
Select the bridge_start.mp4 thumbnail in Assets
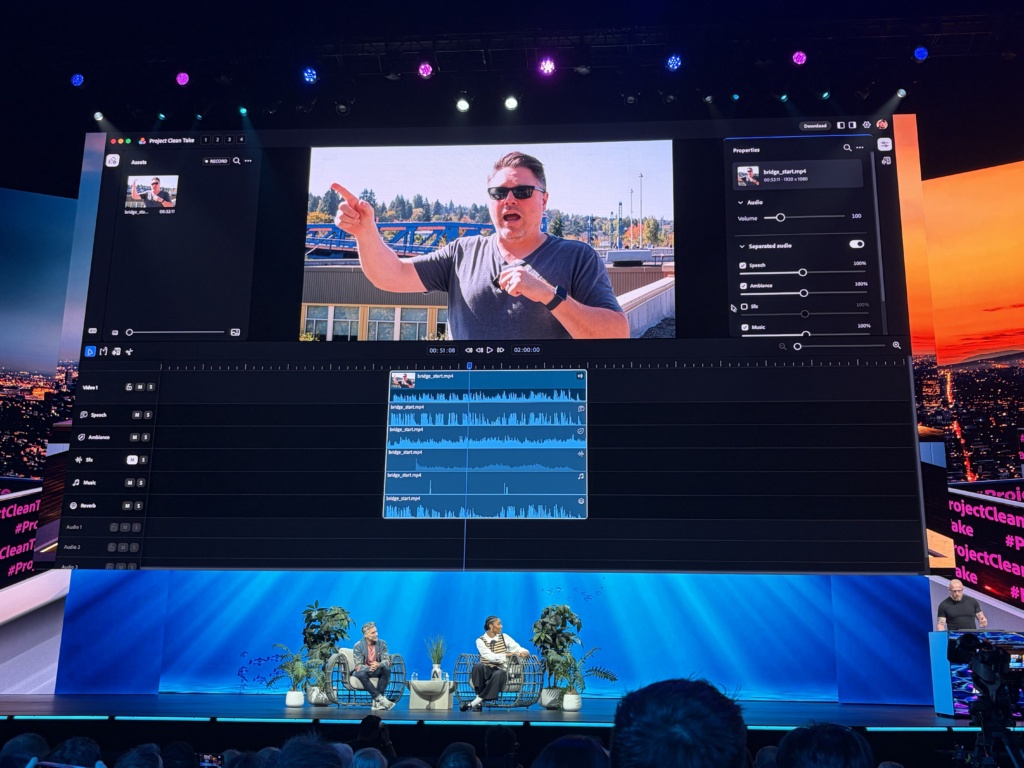152,193
